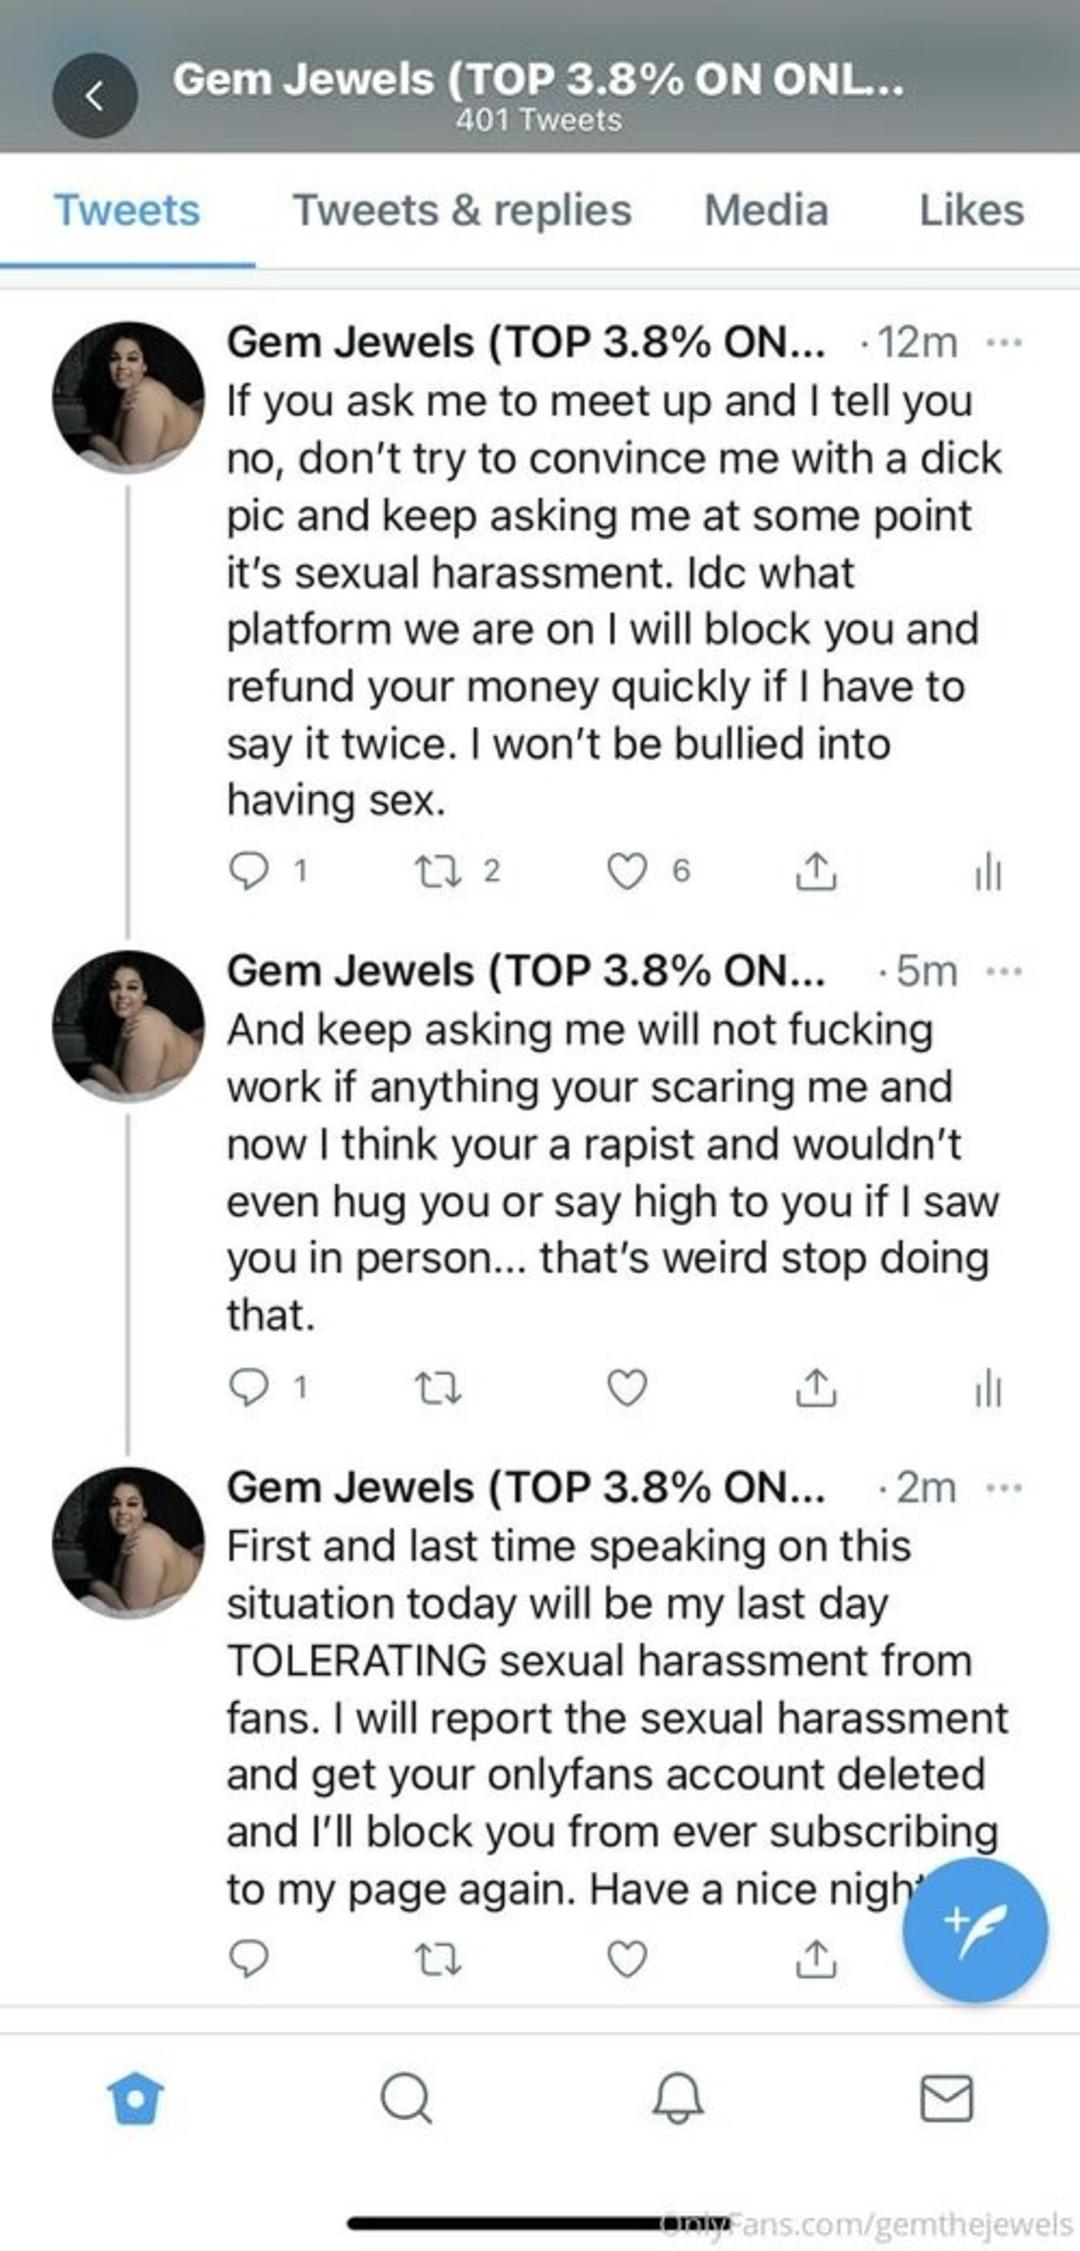Switch to Tweets & replies tab

pyautogui.click(x=461, y=211)
